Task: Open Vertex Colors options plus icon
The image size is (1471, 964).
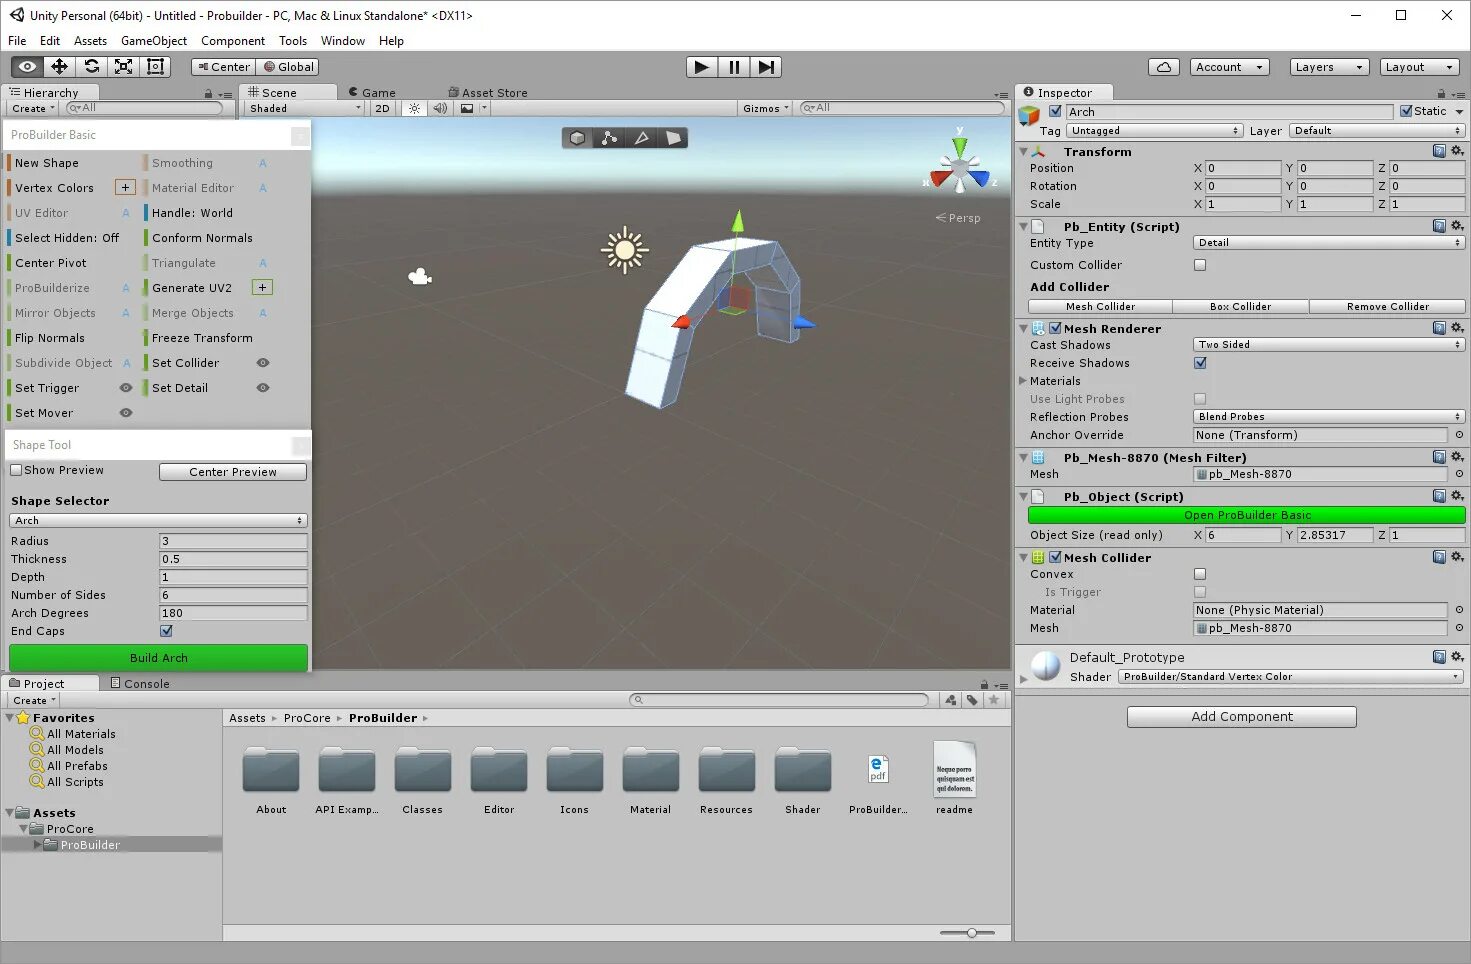Action: (x=125, y=187)
